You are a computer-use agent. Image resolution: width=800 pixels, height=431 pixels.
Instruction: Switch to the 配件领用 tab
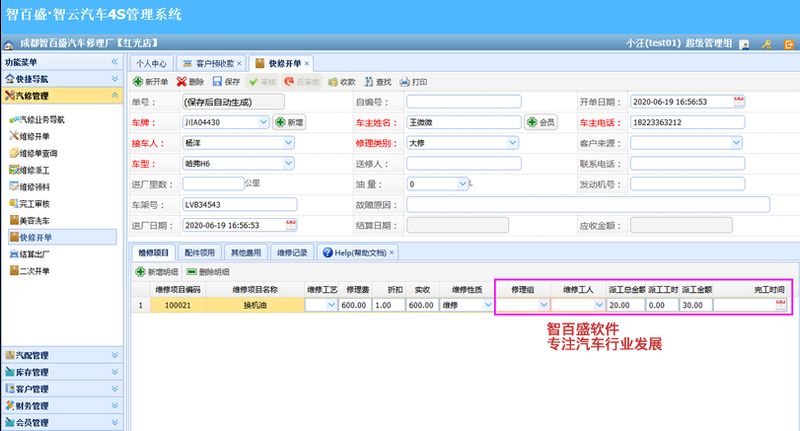point(199,252)
